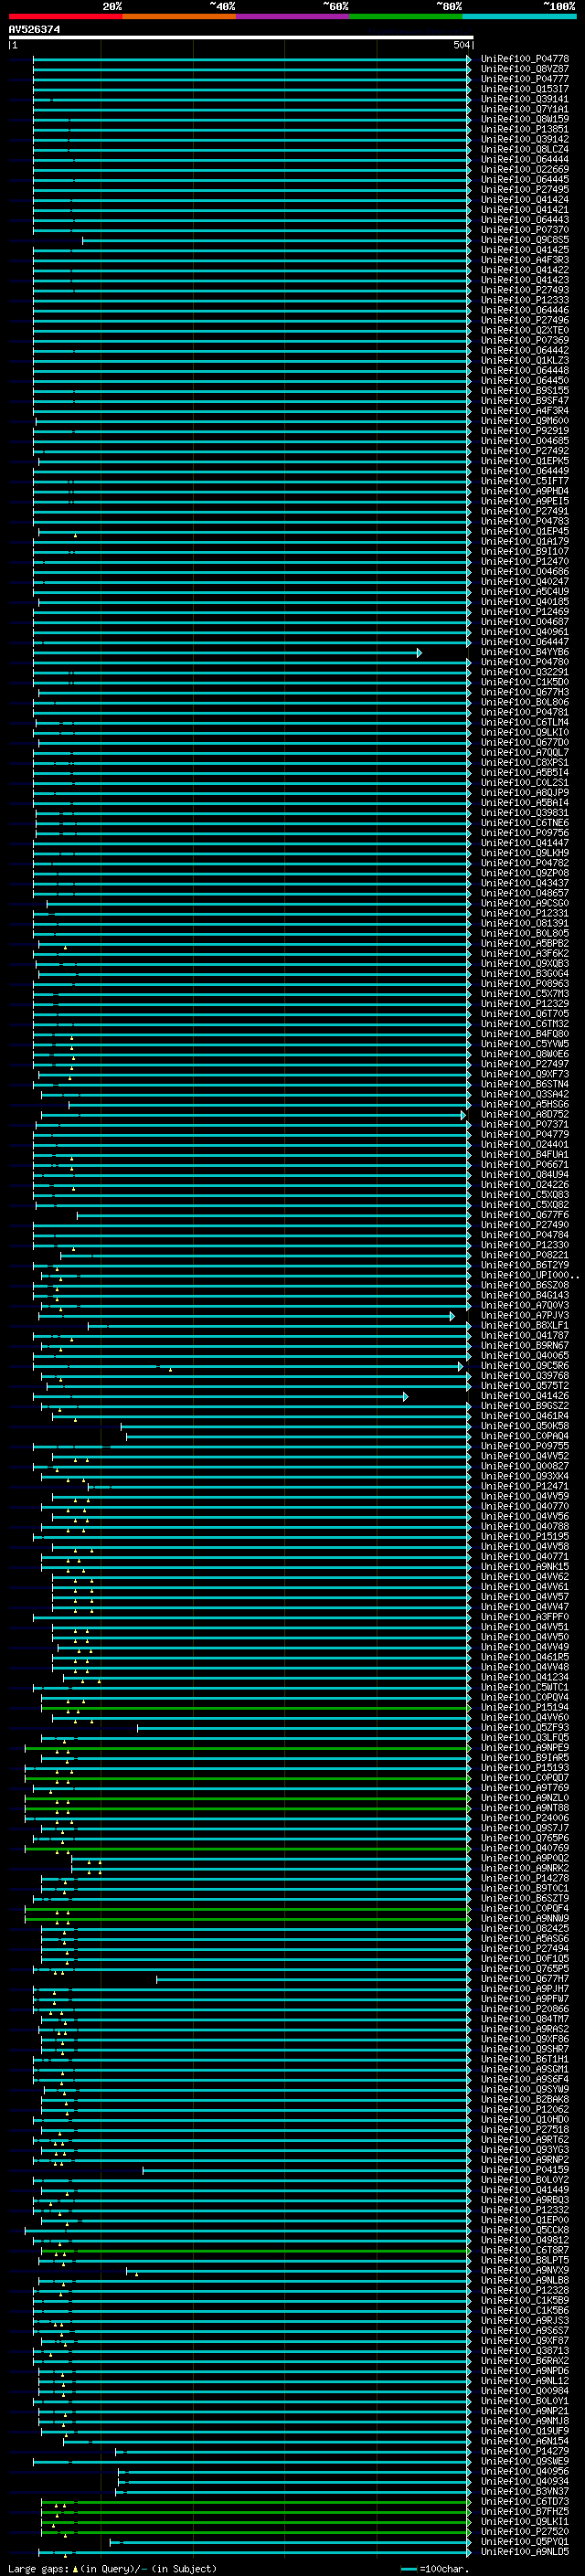Open the hit label UniRef100_Q5CCK8
This screenshot has width=585, height=2576.
click(525, 2230)
